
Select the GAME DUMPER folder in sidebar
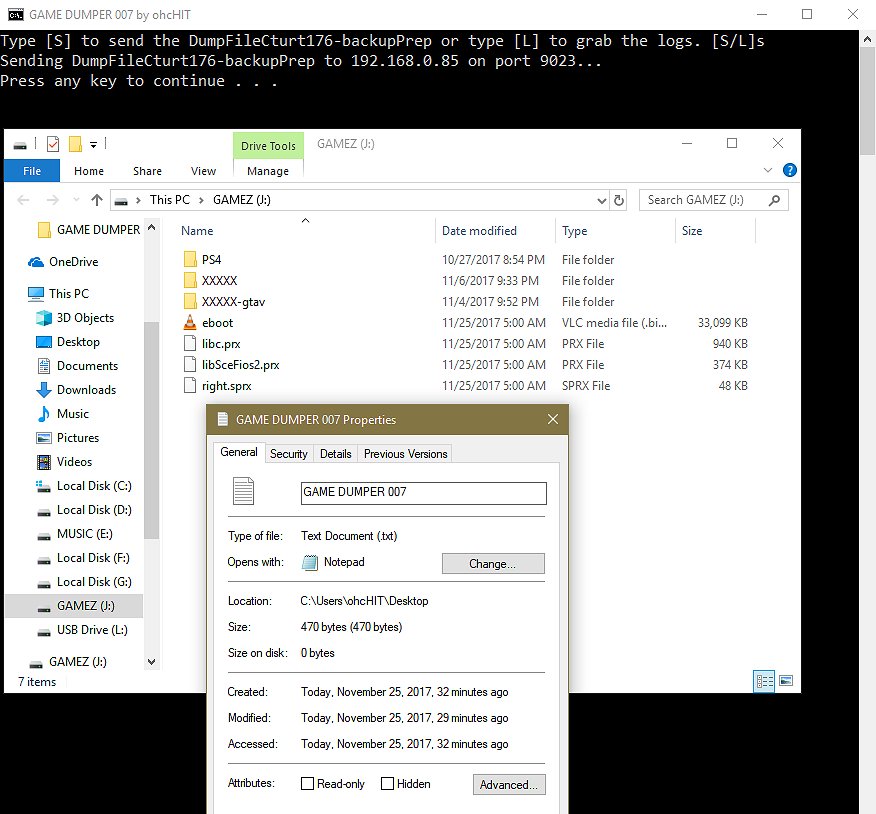tap(89, 230)
